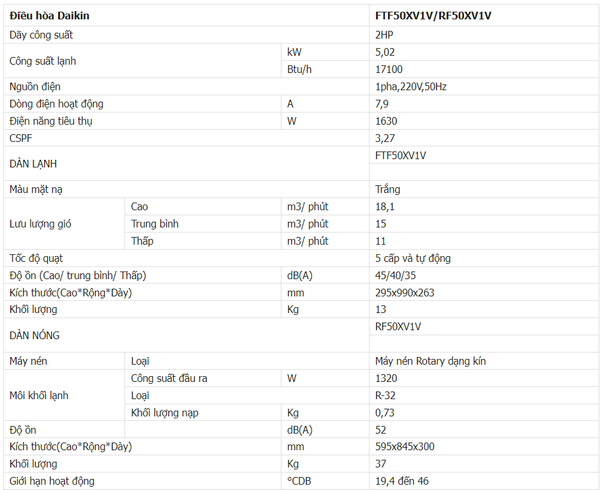Screen dimensions: 600x490
Task: Click the 'Công suất lạnh' label
Action: [43, 60]
